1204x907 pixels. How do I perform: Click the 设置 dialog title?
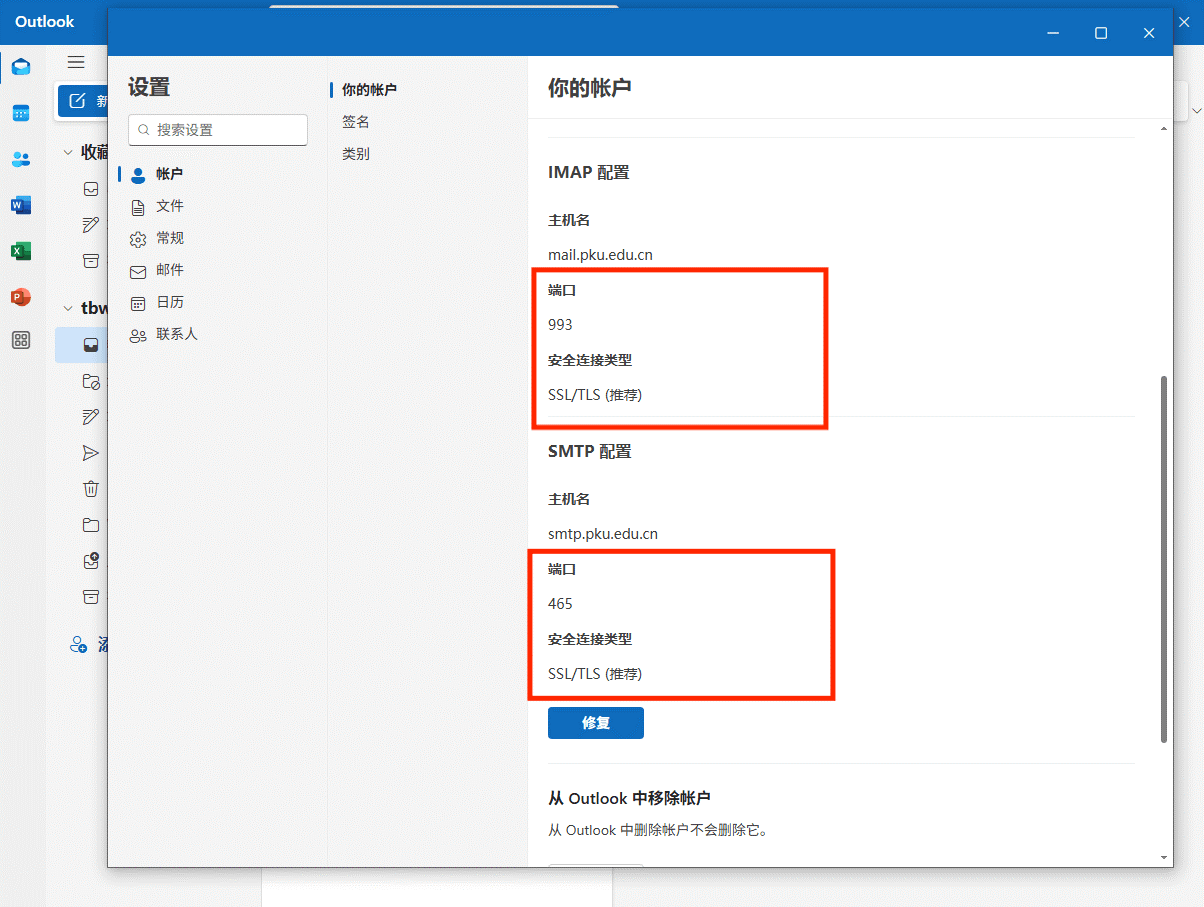coord(149,88)
